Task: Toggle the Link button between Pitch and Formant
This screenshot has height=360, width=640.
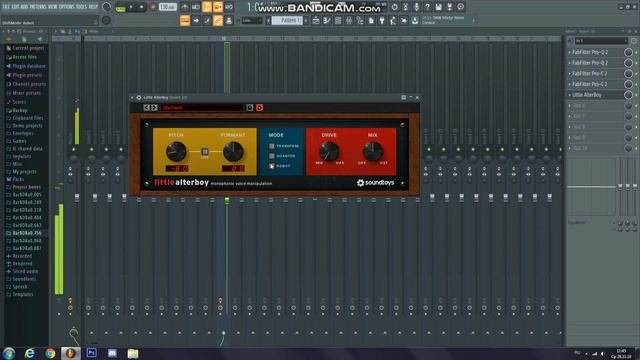Action: click(x=205, y=152)
